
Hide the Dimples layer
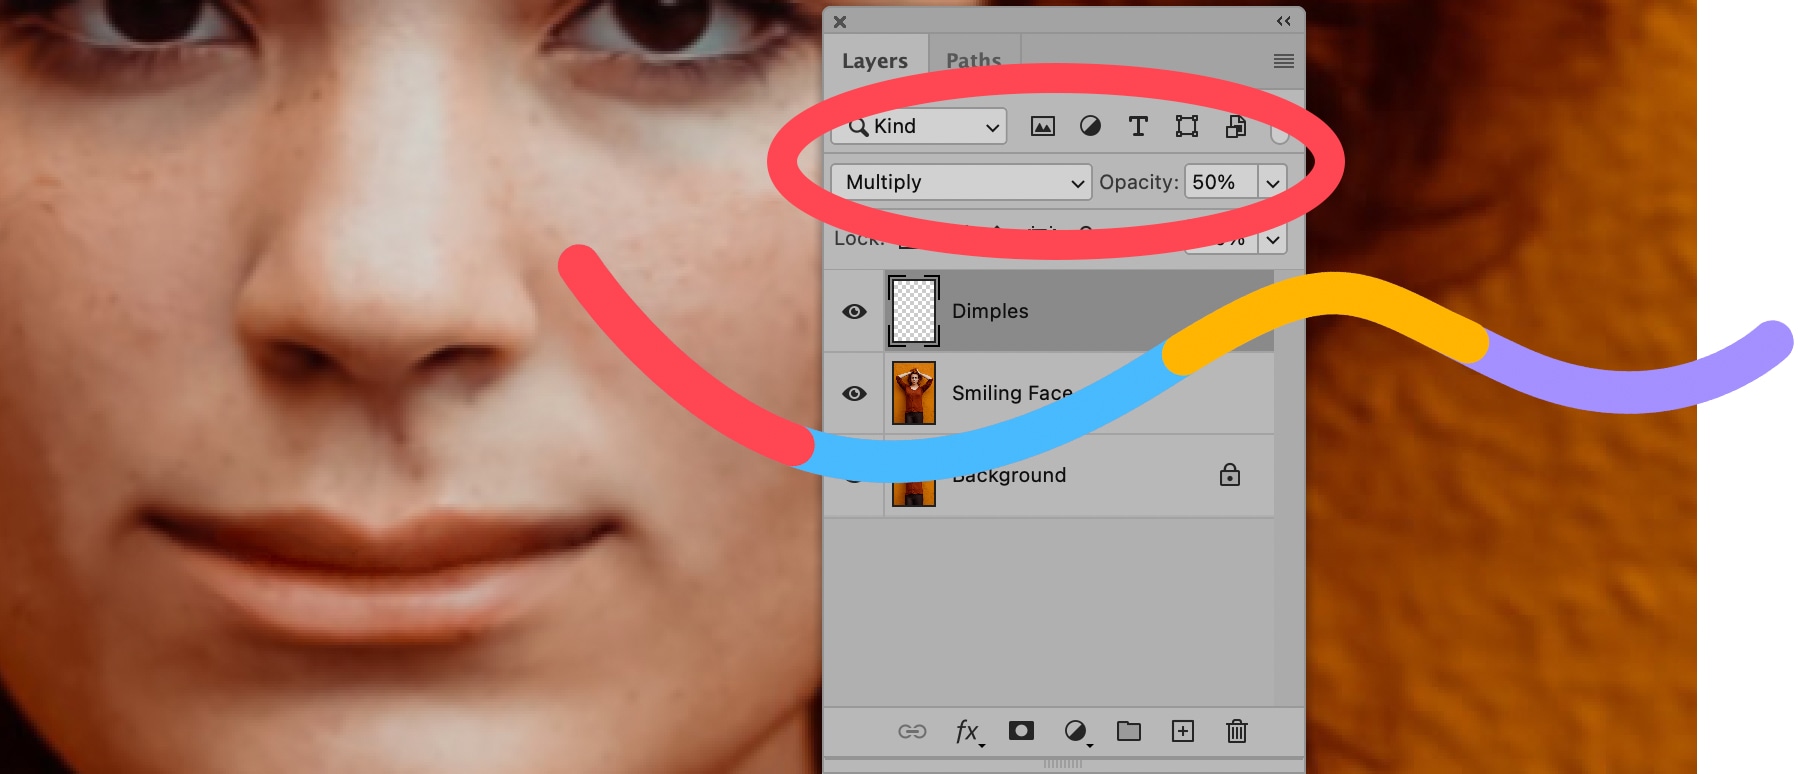(x=854, y=311)
